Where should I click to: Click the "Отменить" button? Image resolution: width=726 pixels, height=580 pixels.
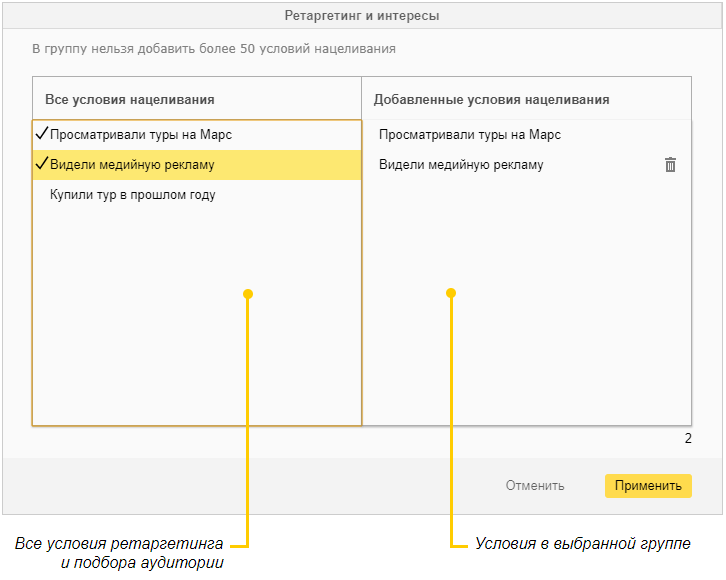coord(534,486)
